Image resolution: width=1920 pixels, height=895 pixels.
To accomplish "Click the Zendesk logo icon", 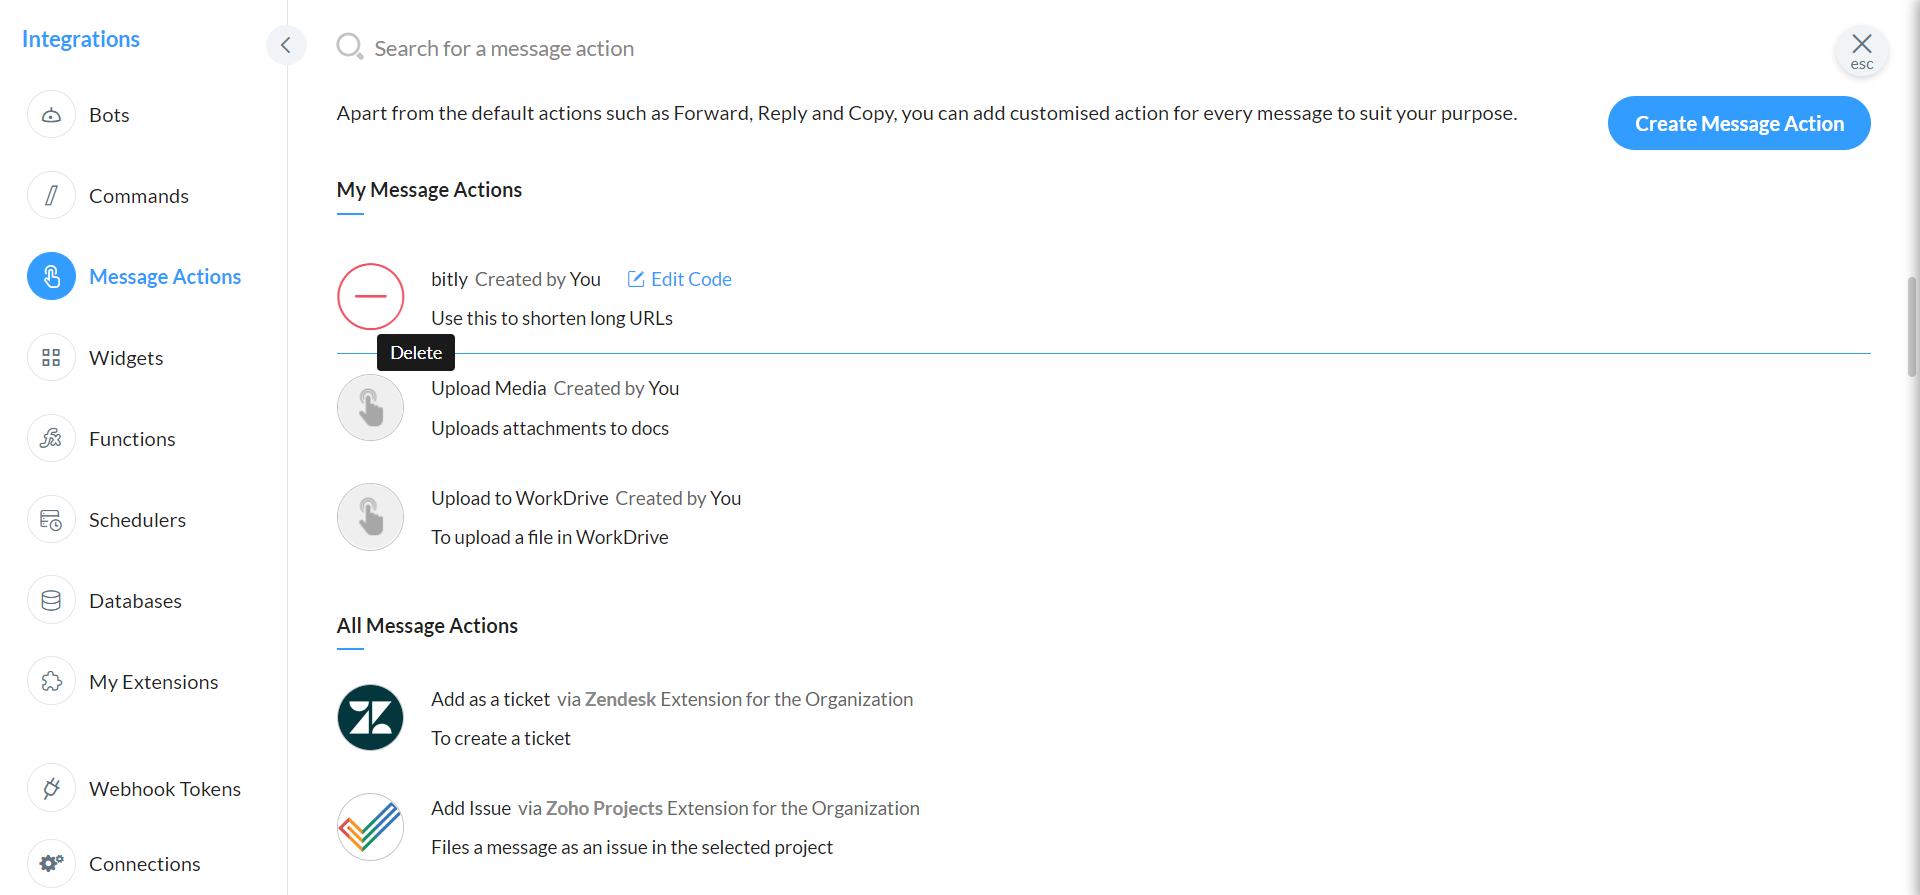I will [x=371, y=718].
